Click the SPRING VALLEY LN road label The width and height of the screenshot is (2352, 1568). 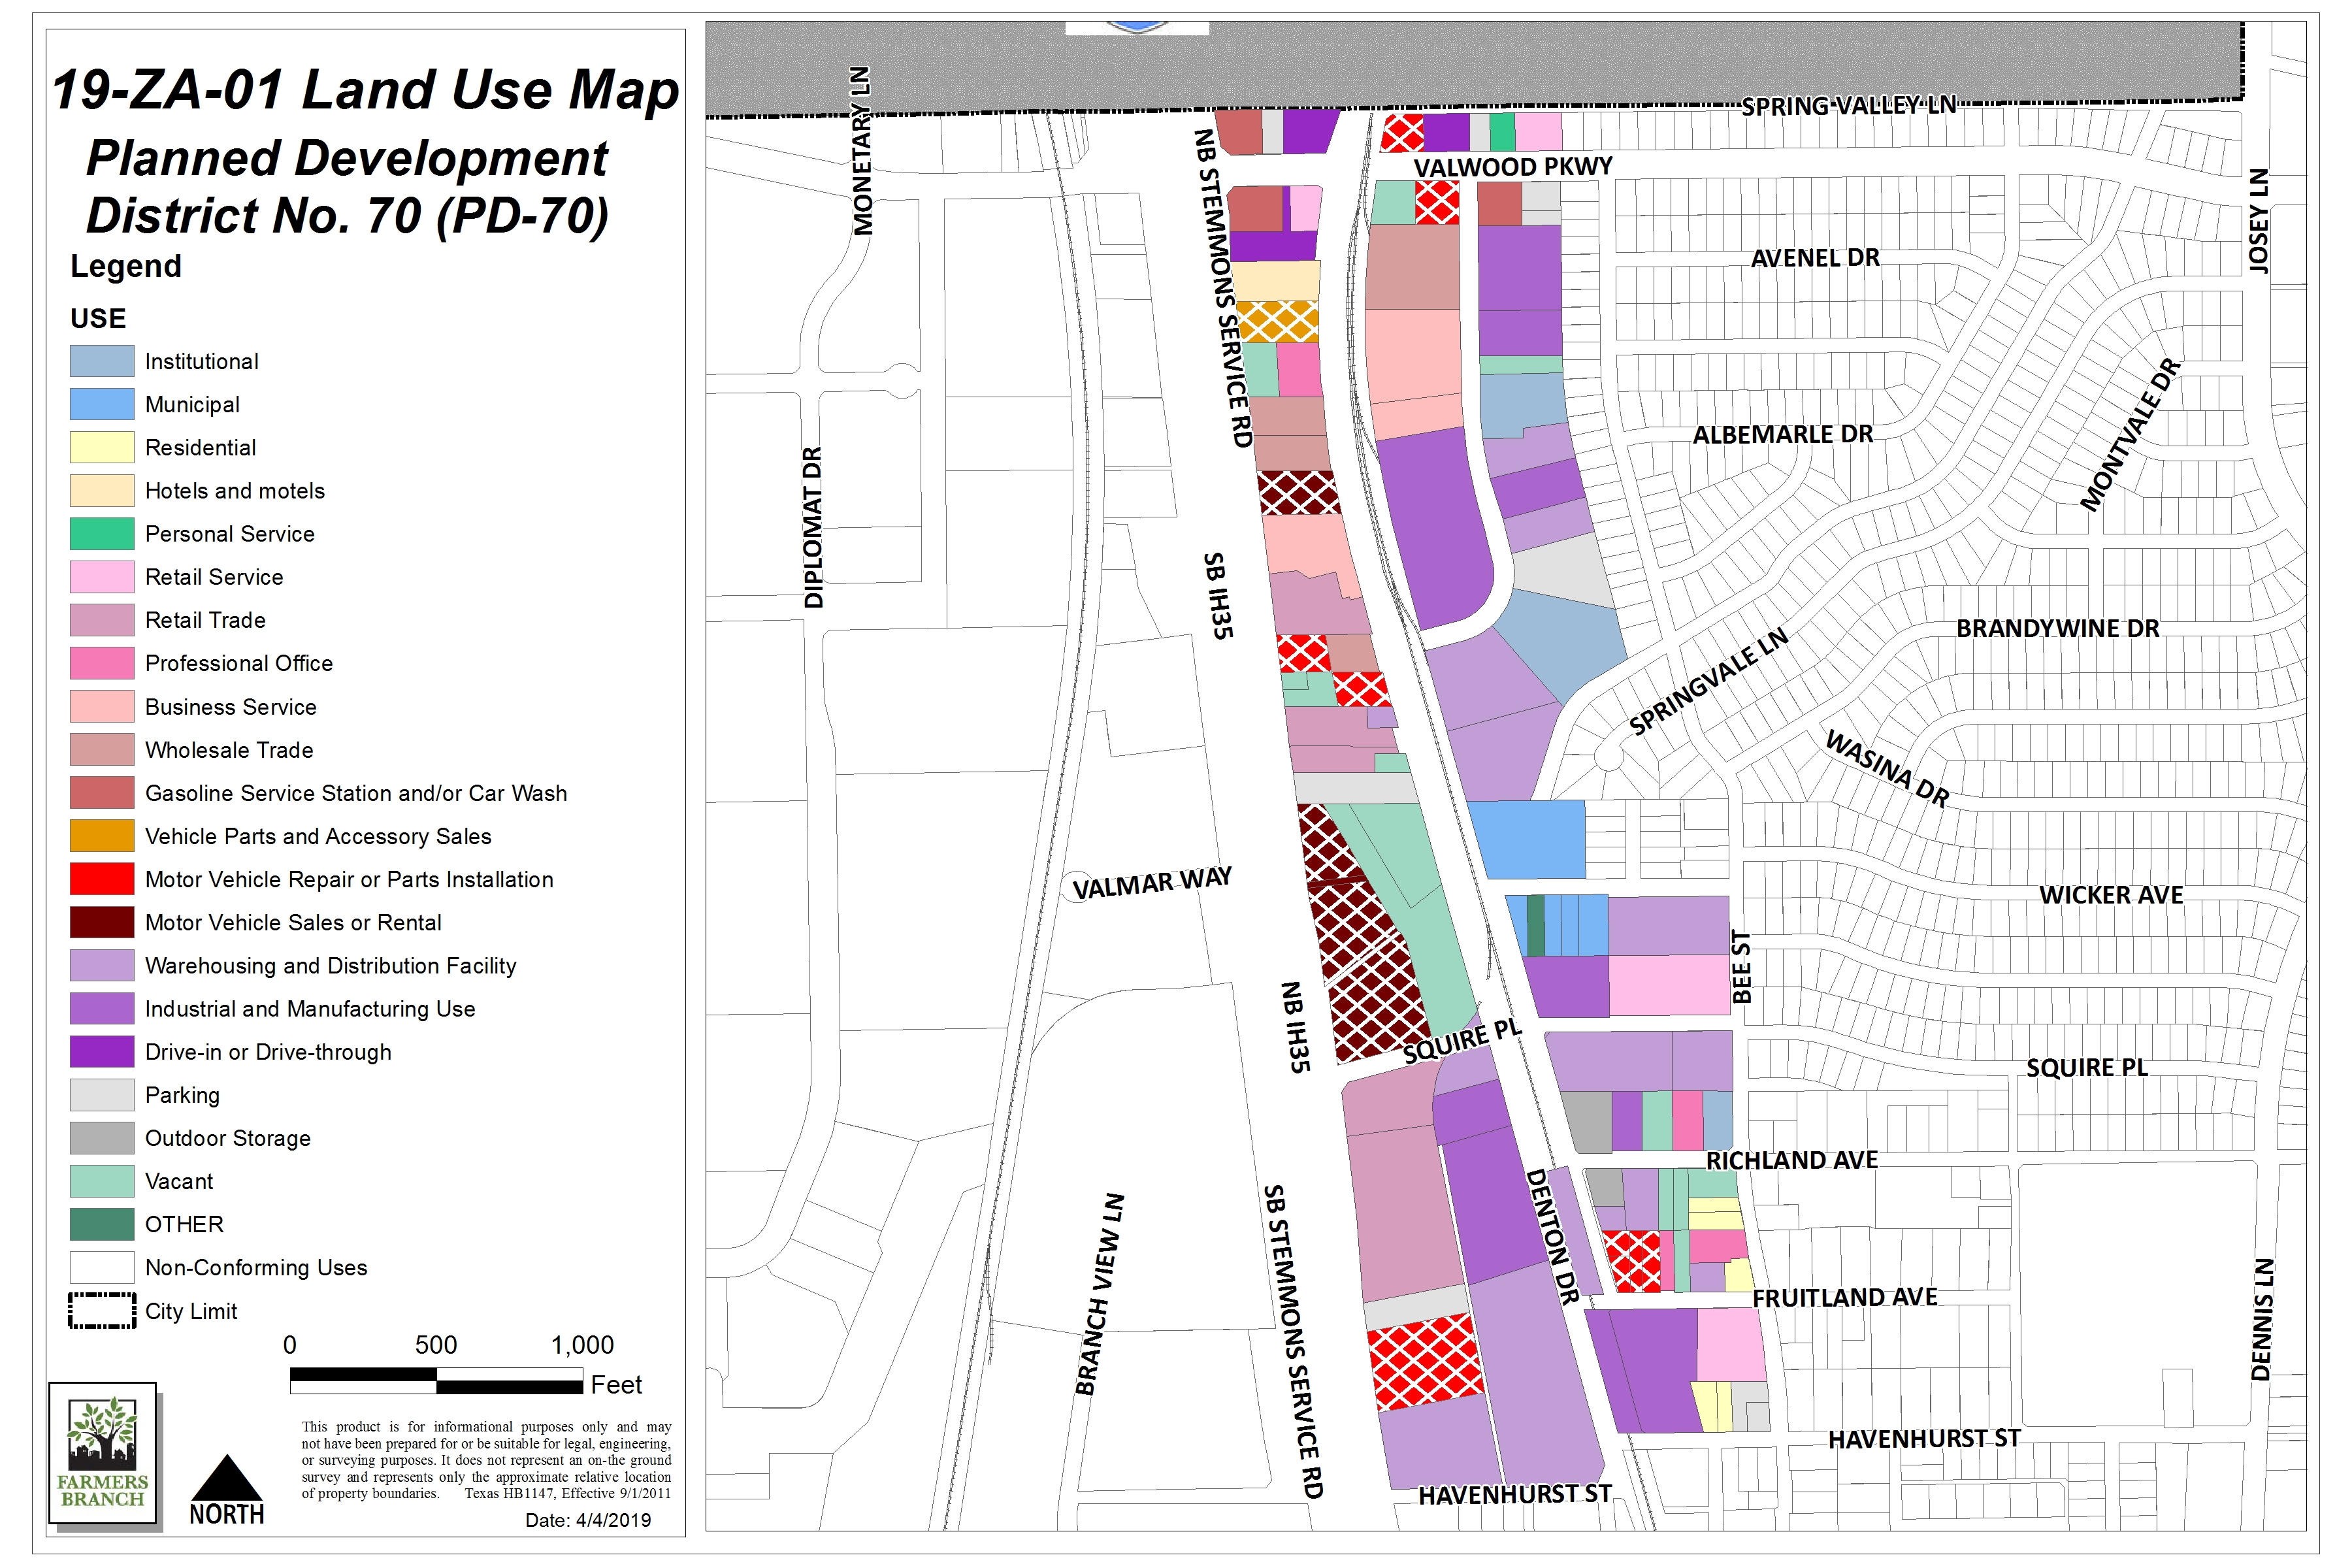point(1848,106)
